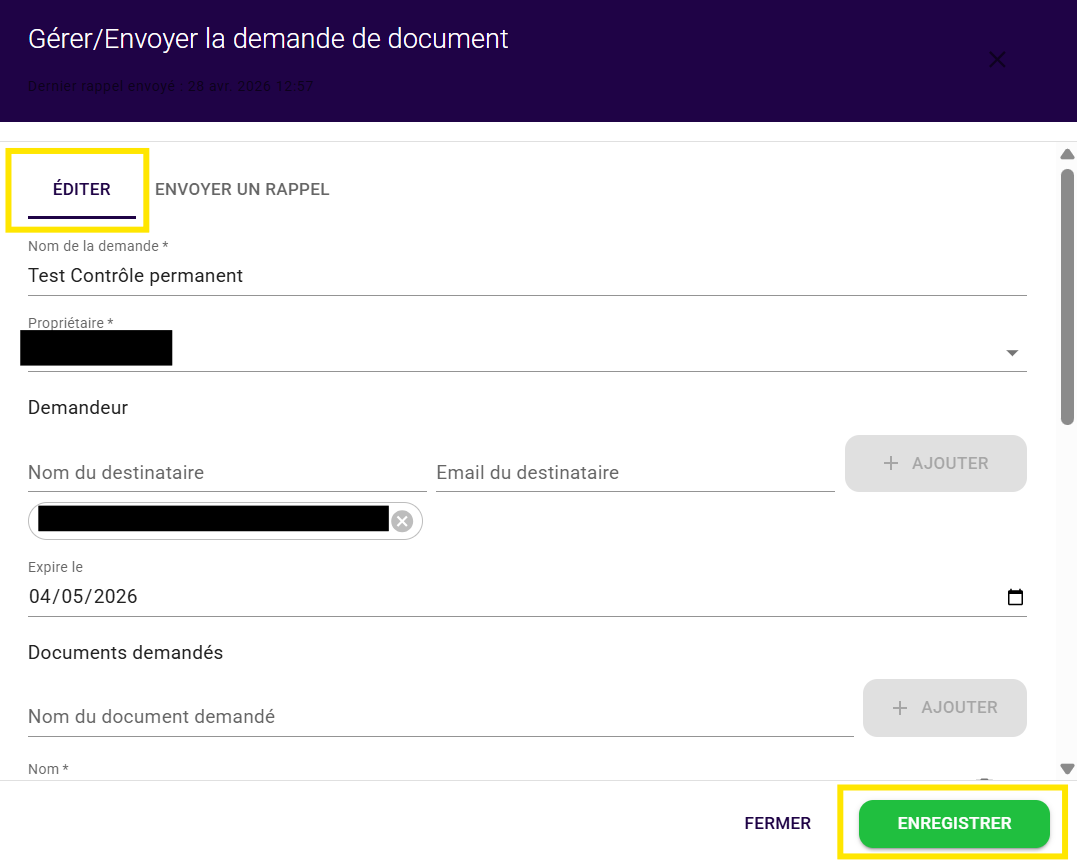Click the partially visible Nom field below documents
The width and height of the screenshot is (1077, 862).
click(x=500, y=772)
